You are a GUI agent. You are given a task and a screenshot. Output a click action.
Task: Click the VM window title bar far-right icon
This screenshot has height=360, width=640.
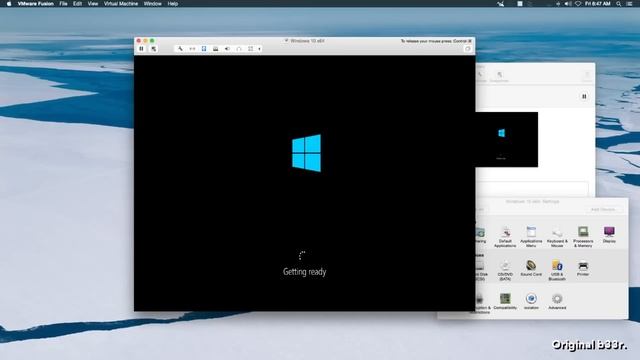click(468, 49)
